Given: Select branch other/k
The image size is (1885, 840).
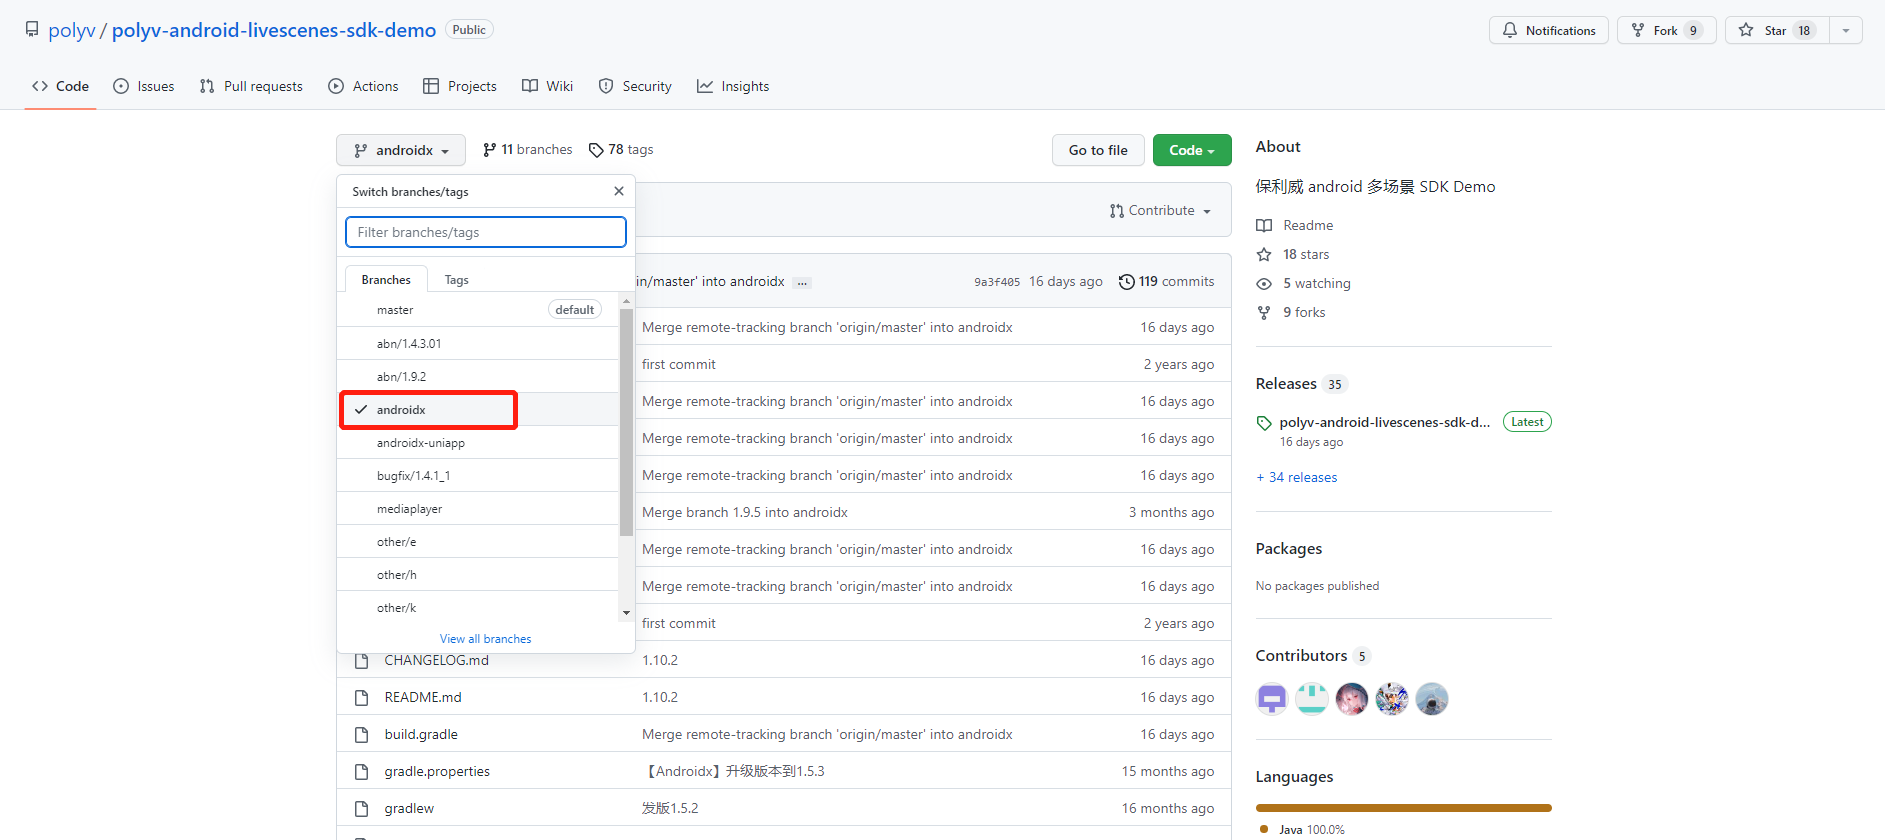Looking at the screenshot, I should click(478, 607).
